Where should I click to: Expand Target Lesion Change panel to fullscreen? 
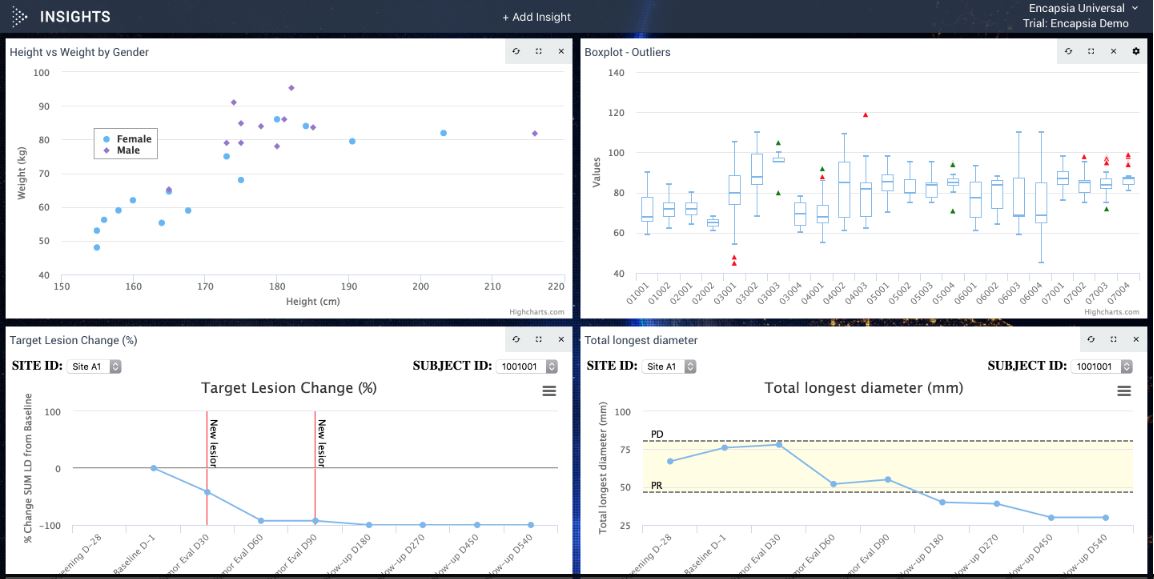click(x=539, y=339)
